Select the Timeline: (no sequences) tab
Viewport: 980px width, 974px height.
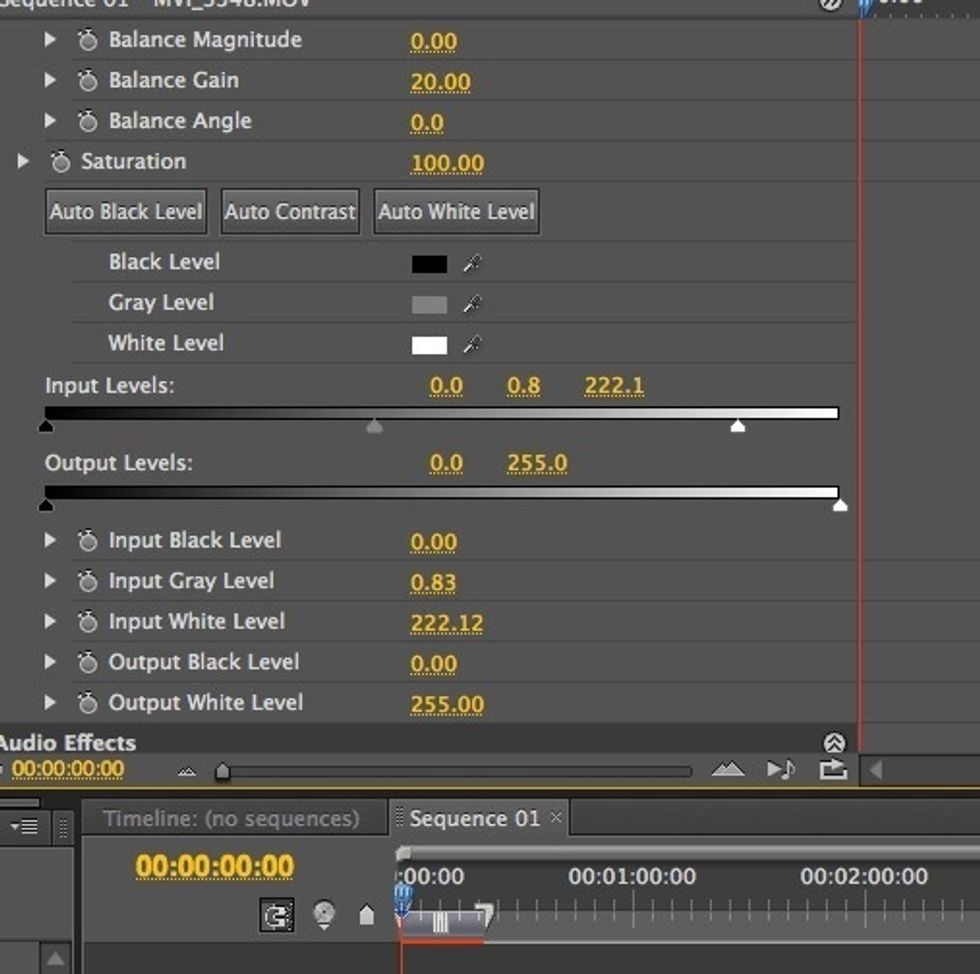click(235, 817)
